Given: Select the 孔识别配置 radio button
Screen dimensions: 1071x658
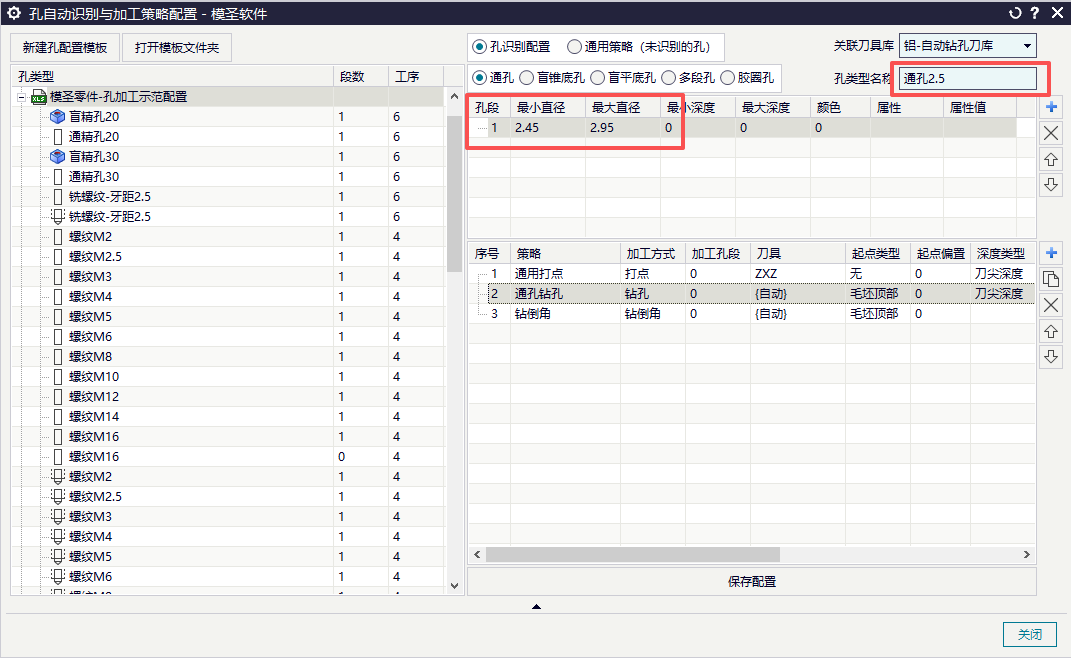Looking at the screenshot, I should click(x=479, y=46).
